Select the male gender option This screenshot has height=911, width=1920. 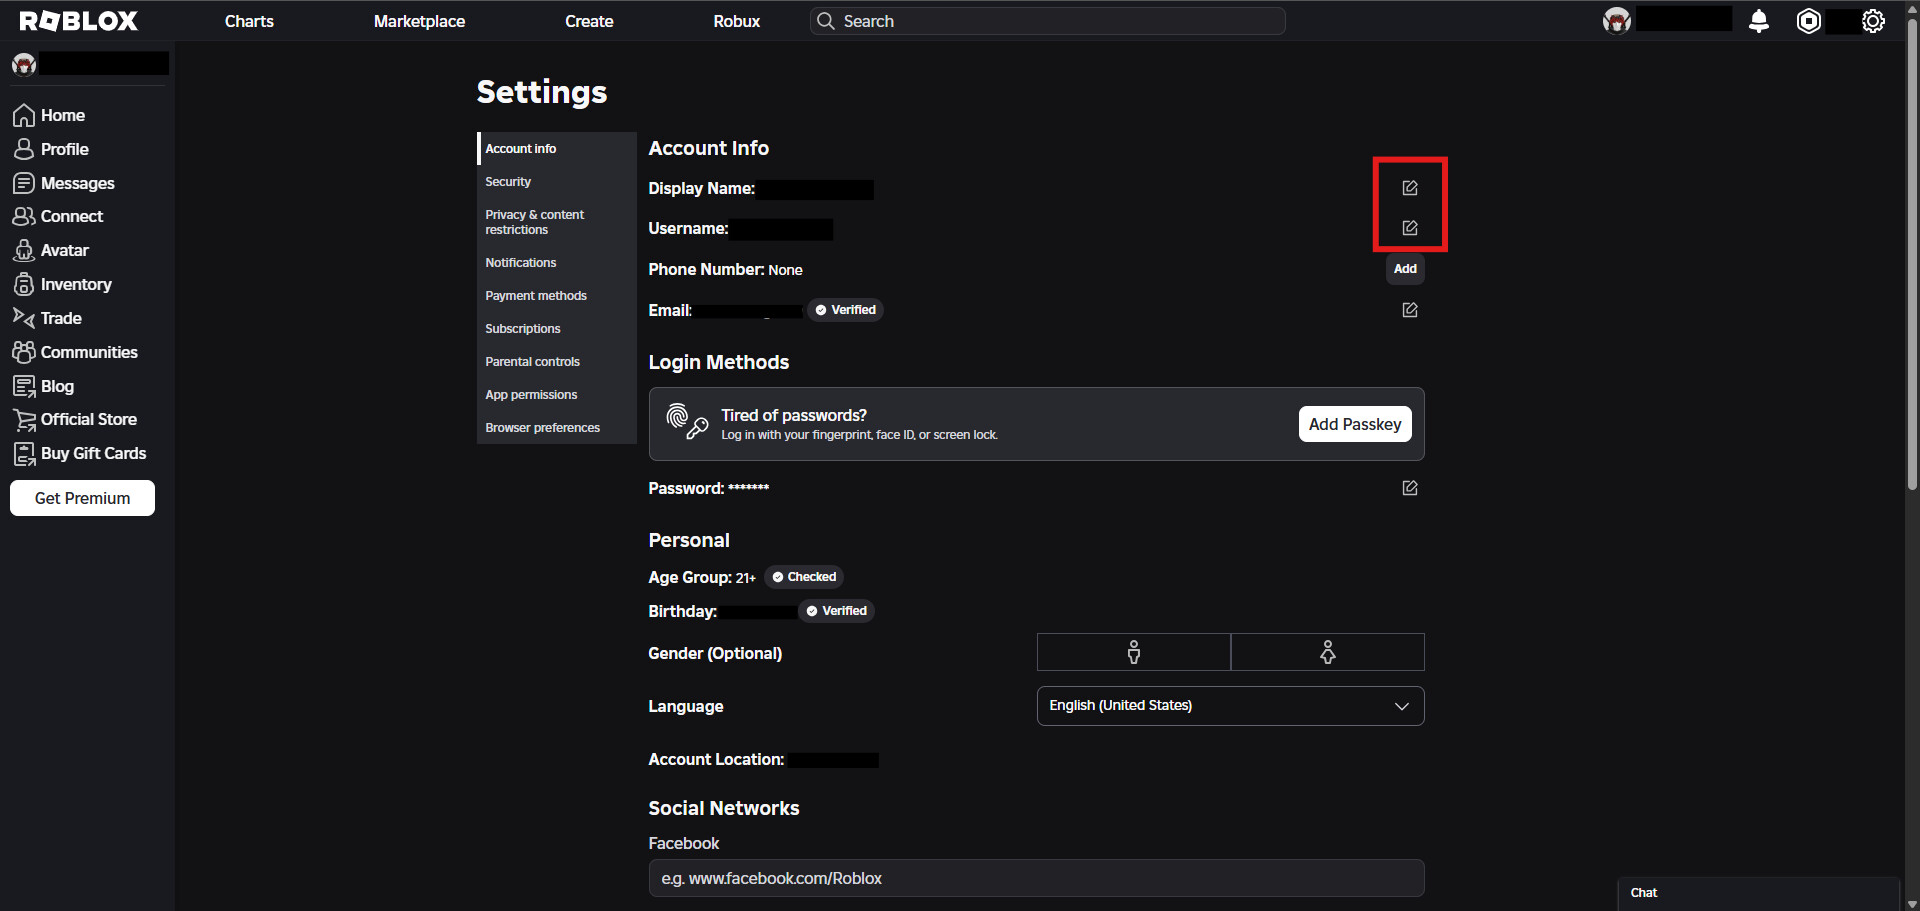(1133, 652)
